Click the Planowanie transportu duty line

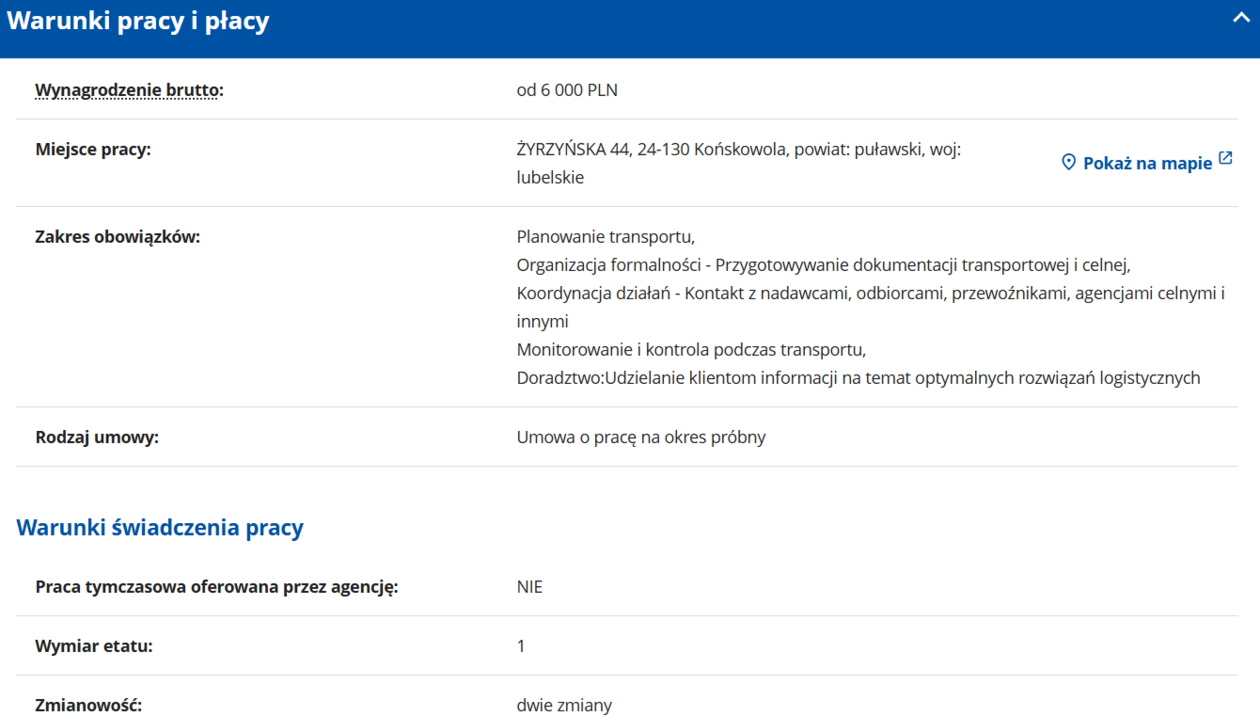(605, 237)
